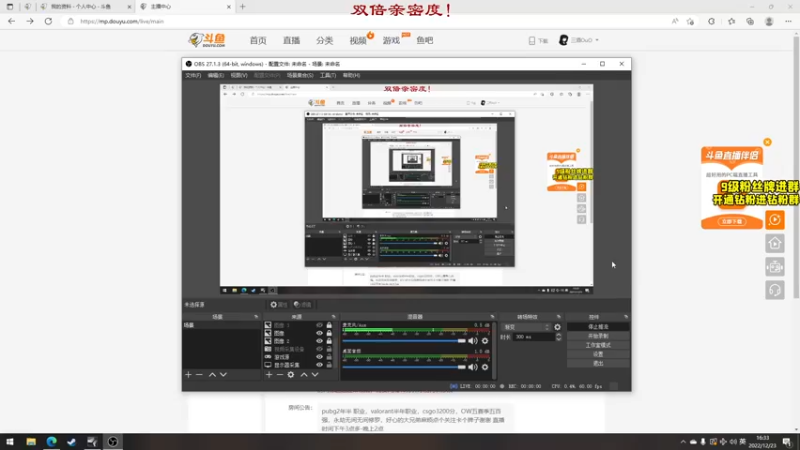Toggle visibility eye for 图像 1 source

(x=319, y=325)
